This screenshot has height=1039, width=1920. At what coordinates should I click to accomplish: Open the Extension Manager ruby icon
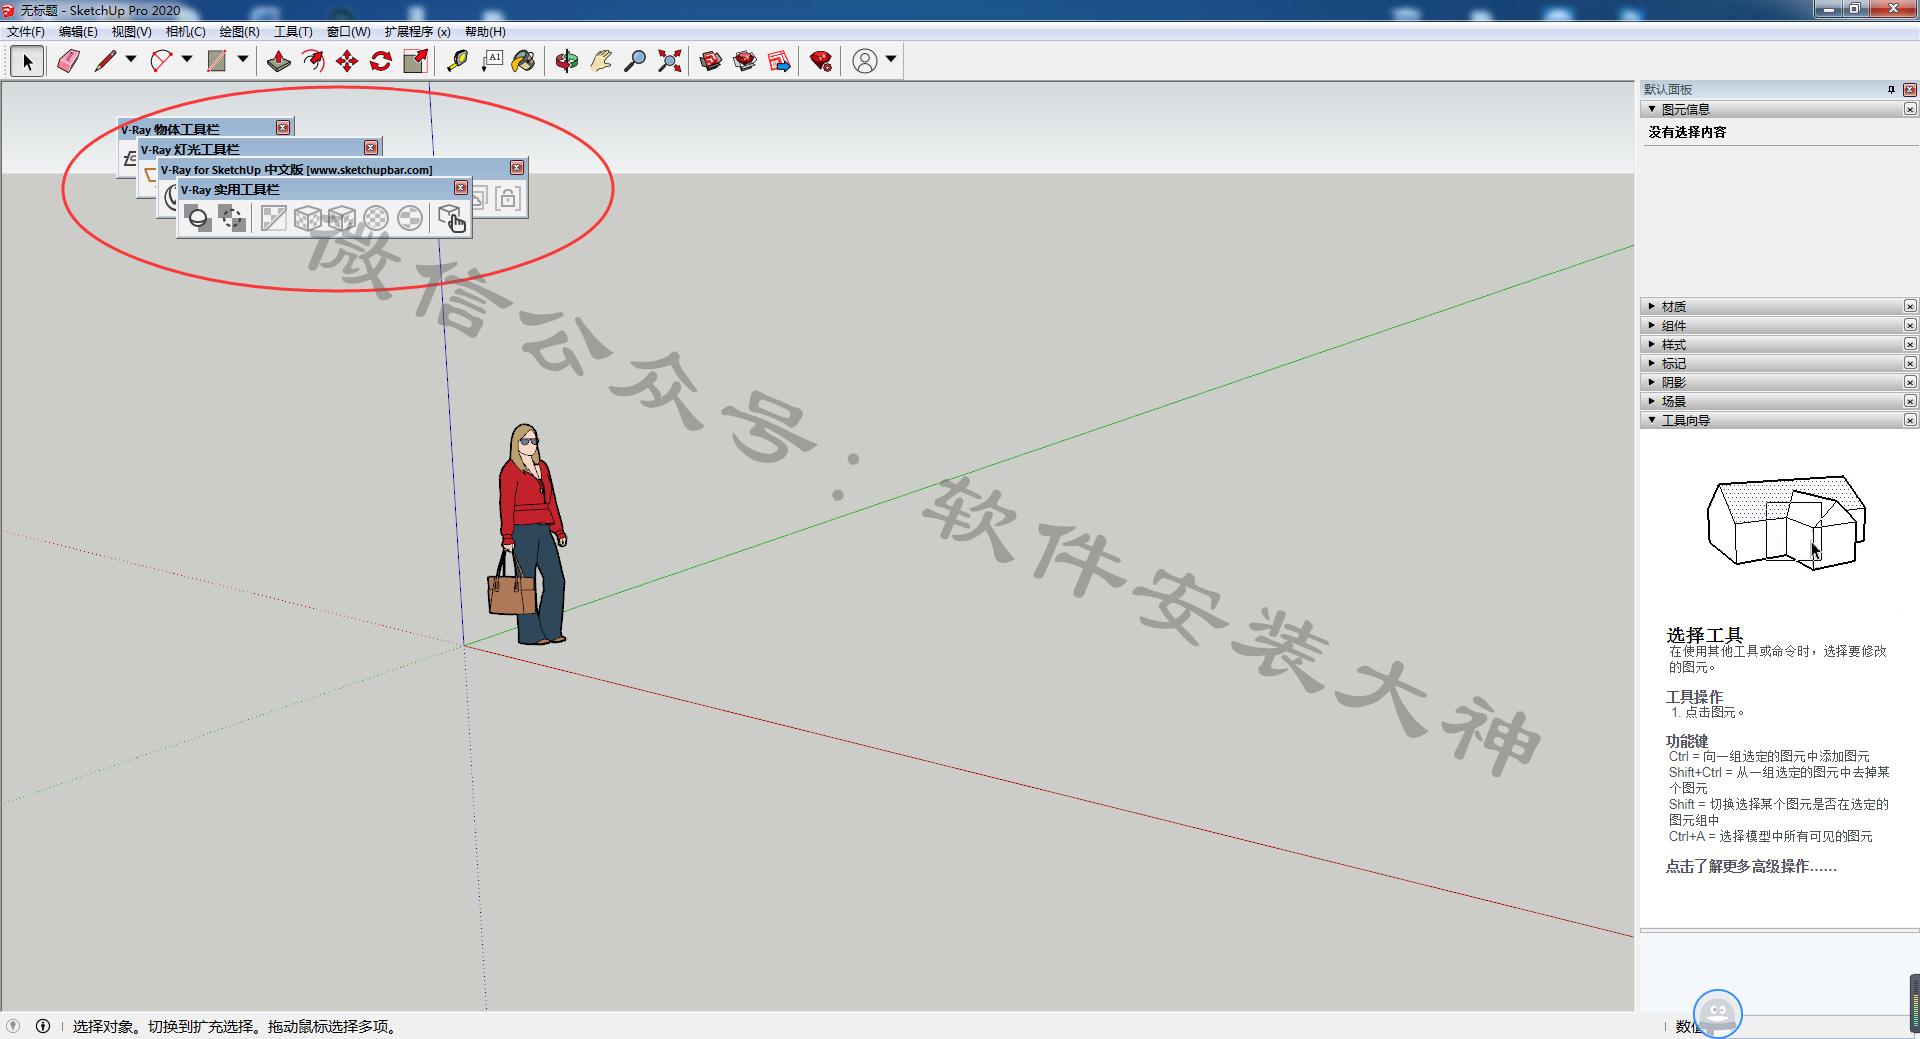click(x=821, y=62)
